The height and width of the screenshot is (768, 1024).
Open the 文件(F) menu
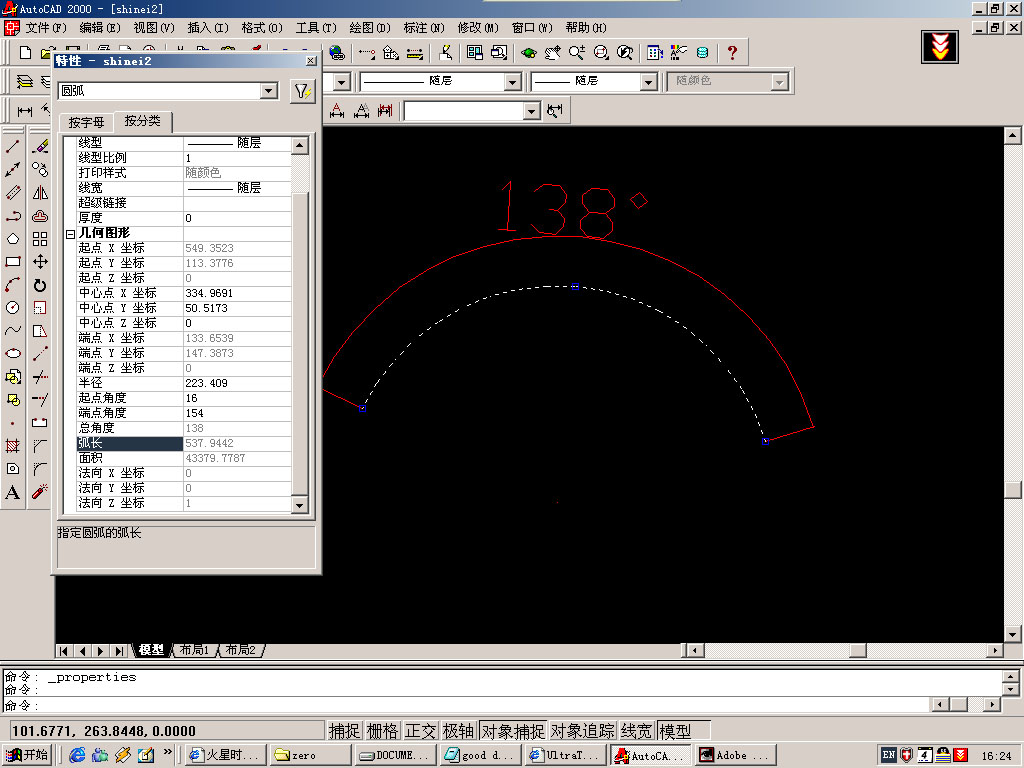46,27
